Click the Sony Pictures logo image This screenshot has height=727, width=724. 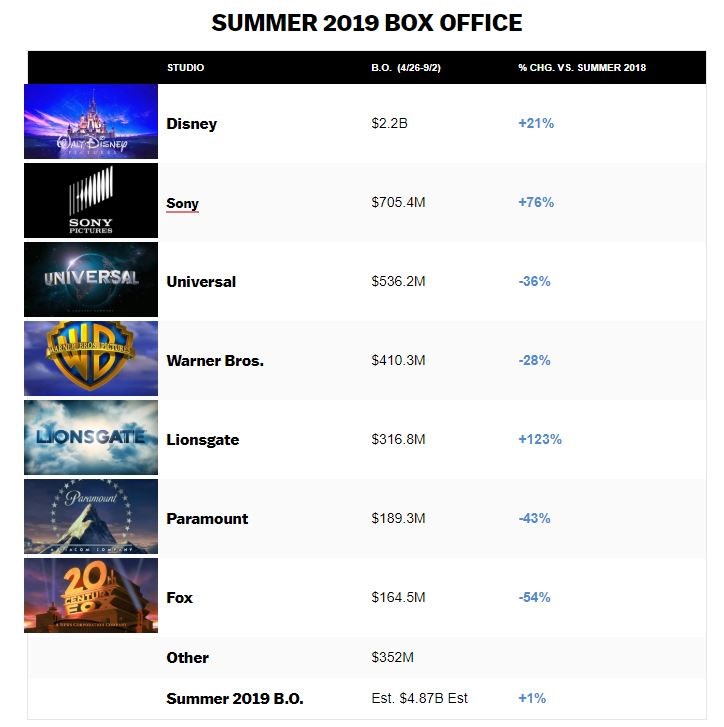(x=91, y=201)
